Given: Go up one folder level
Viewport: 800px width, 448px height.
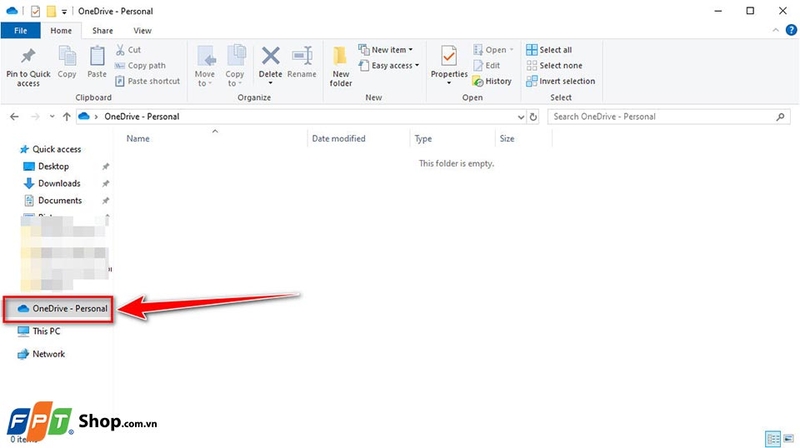Looking at the screenshot, I should [66, 116].
